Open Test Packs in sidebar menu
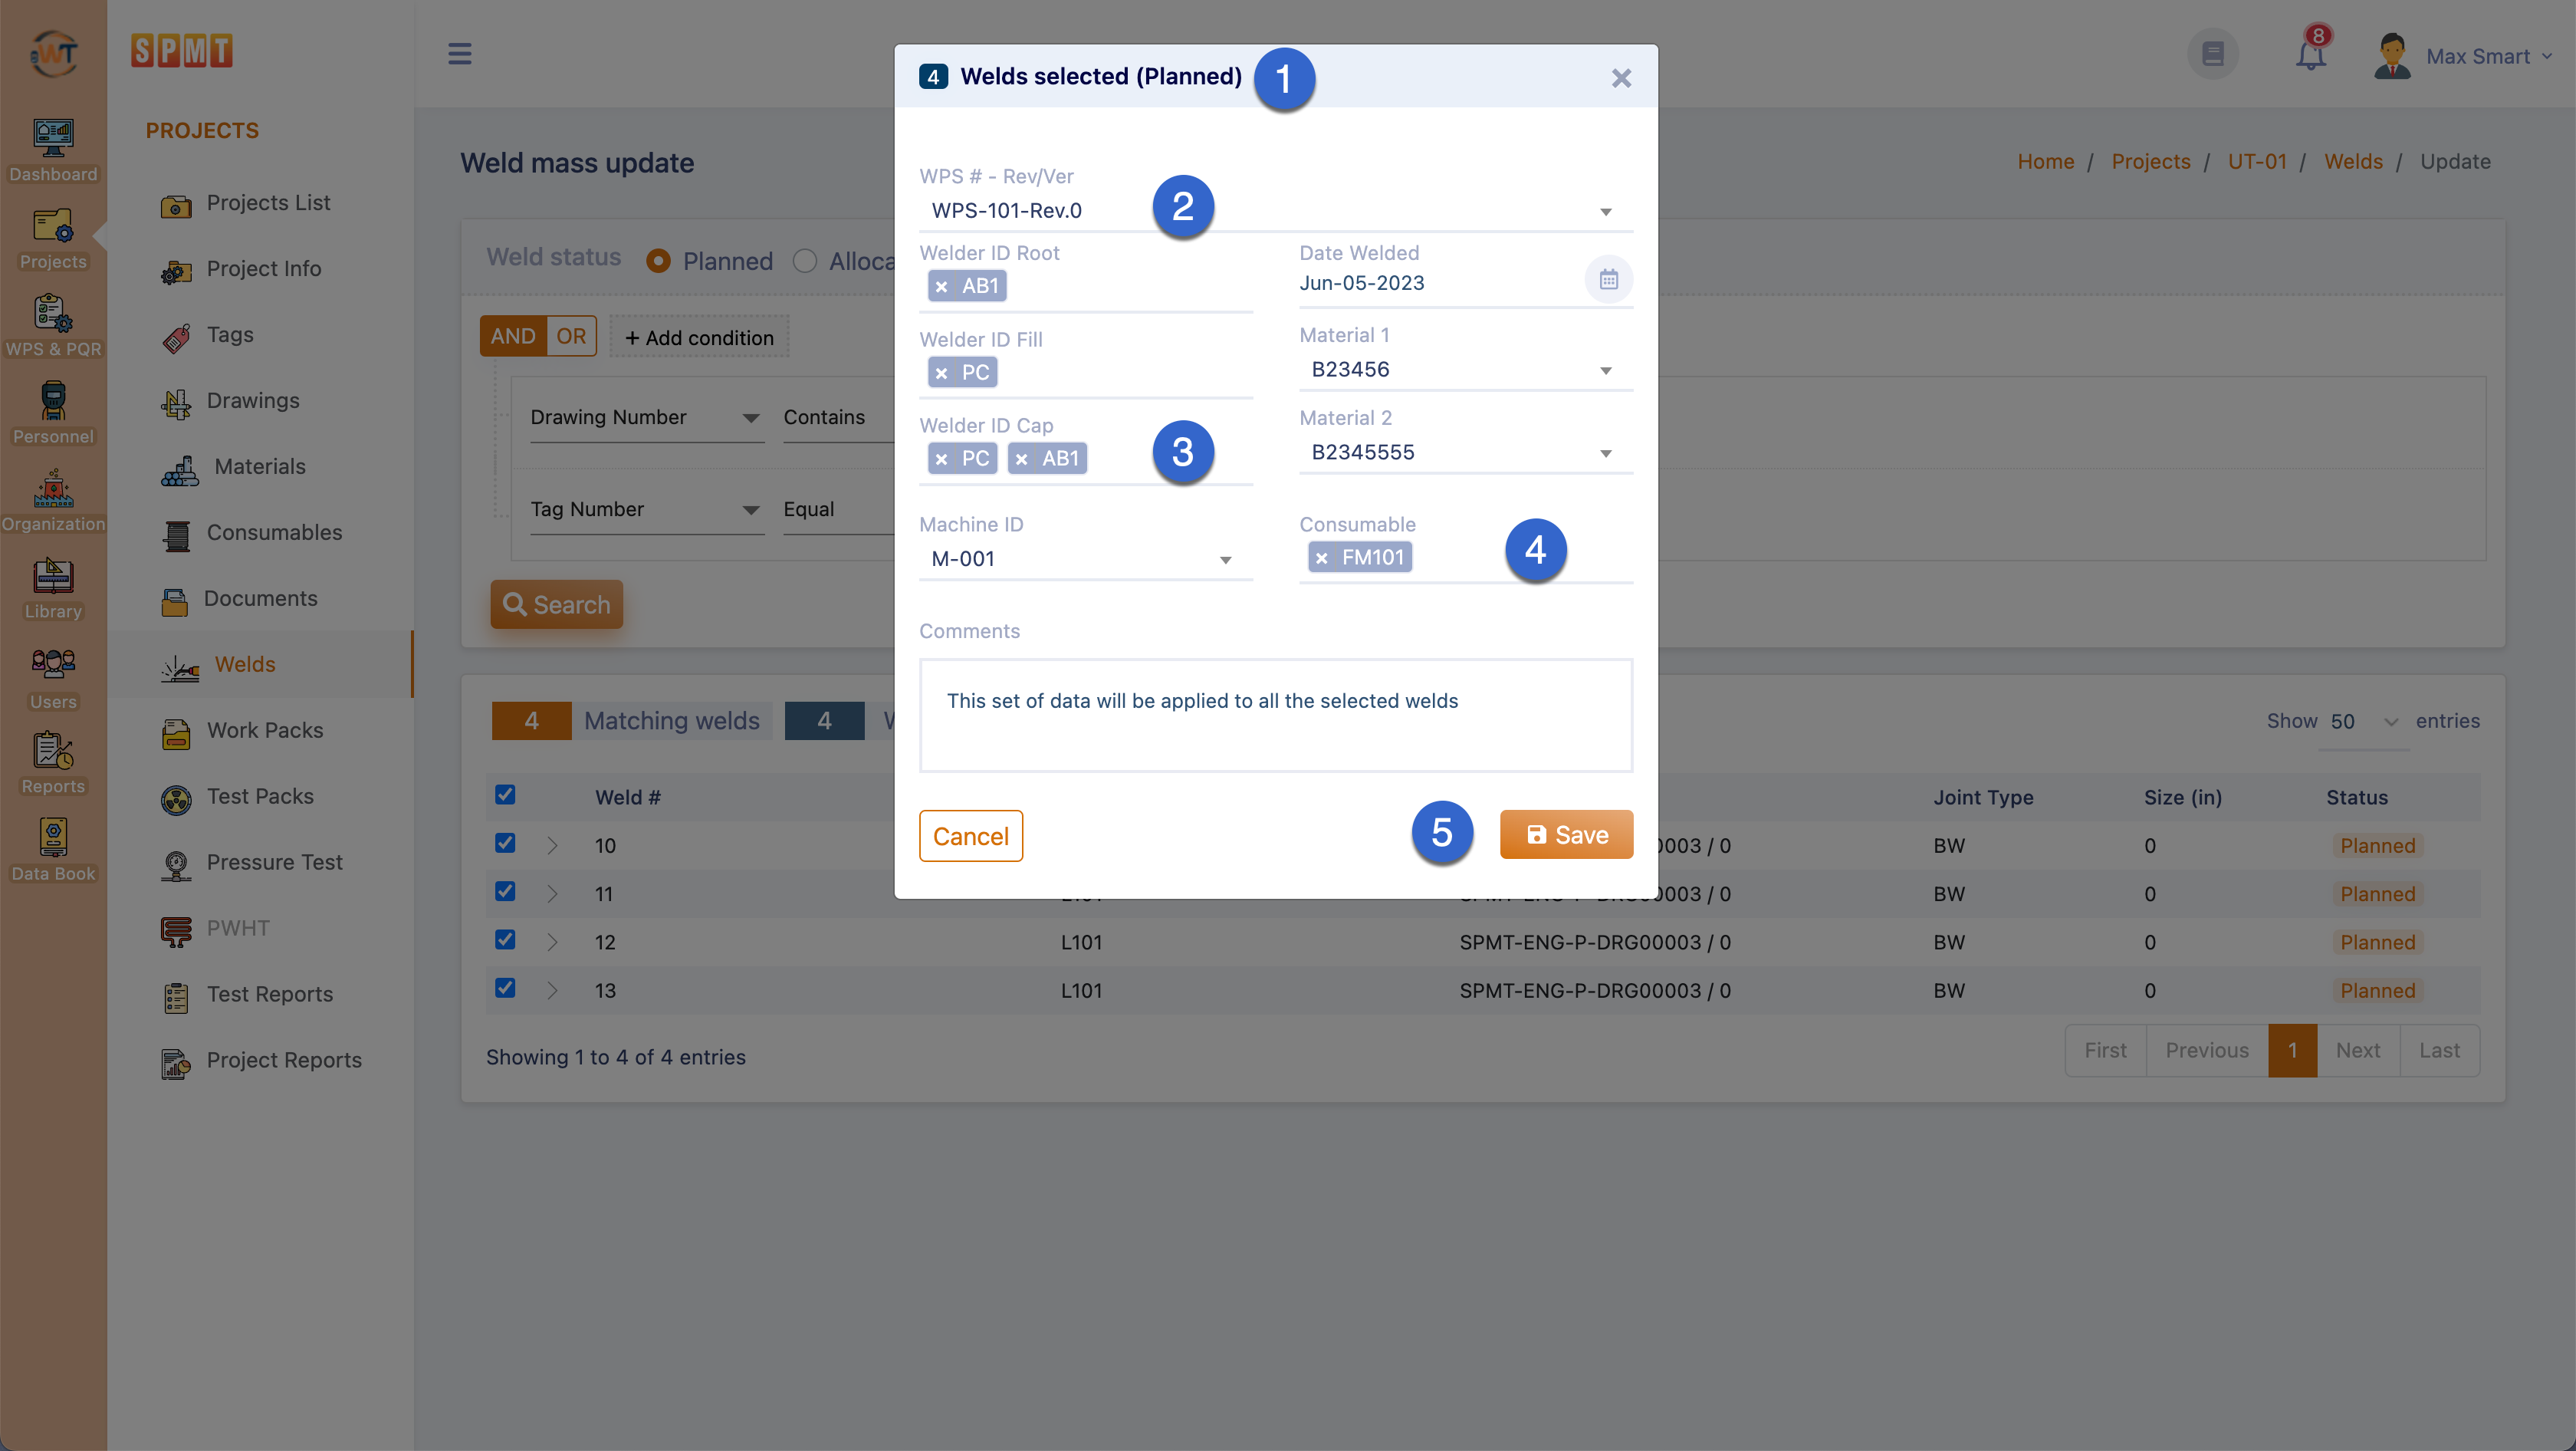This screenshot has width=2576, height=1451. (x=260, y=797)
